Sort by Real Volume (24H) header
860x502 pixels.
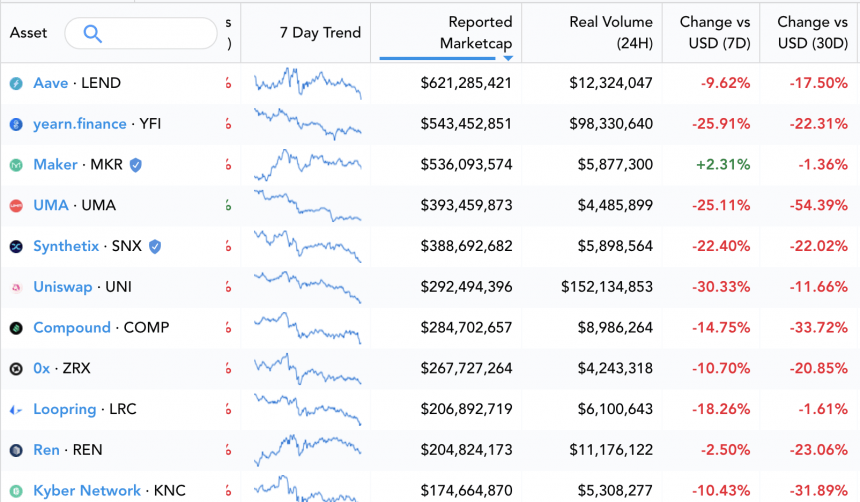[x=592, y=32]
